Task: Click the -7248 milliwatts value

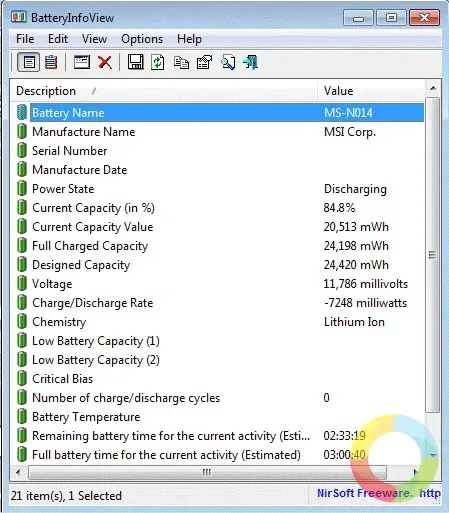Action: (365, 303)
